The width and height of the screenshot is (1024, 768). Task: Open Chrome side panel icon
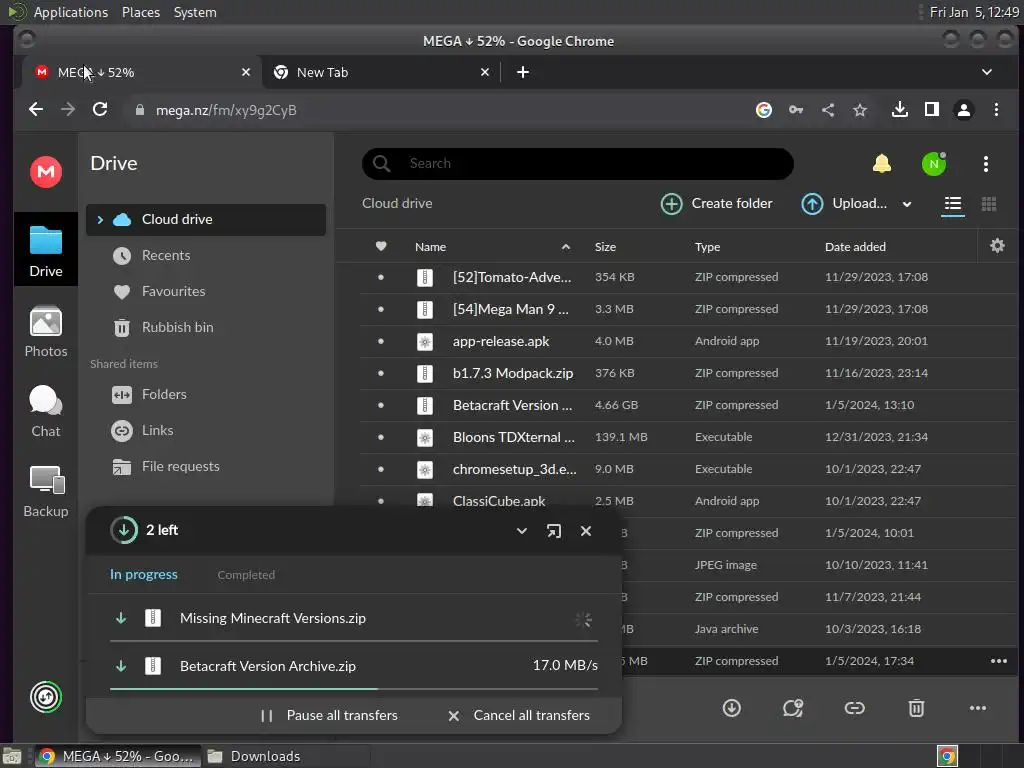[x=932, y=110]
